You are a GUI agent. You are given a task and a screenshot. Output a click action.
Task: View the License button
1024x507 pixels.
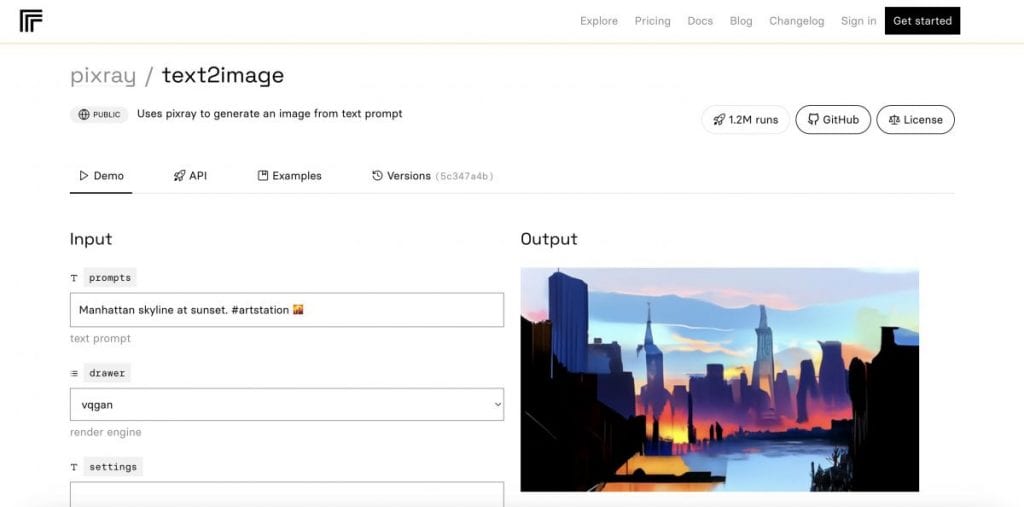(x=916, y=120)
